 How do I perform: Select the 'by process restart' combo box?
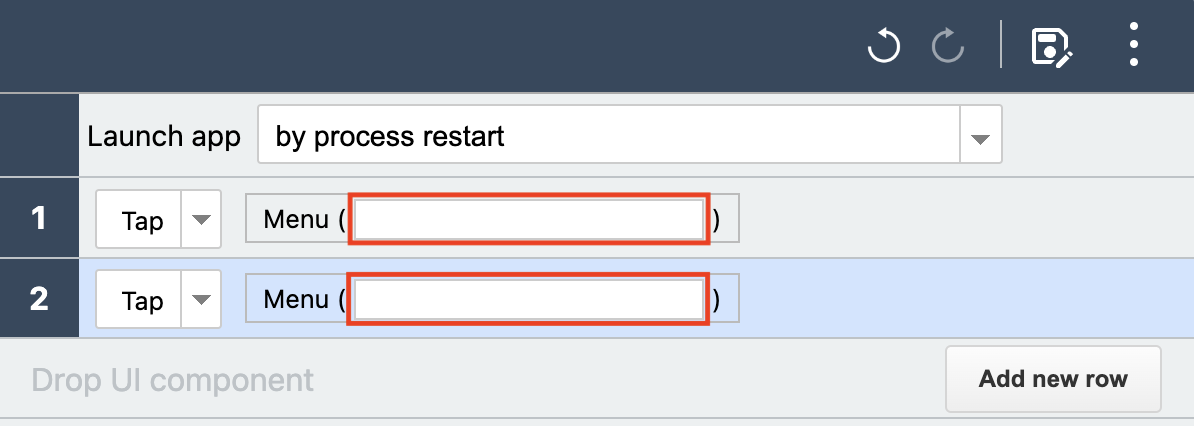coord(608,134)
